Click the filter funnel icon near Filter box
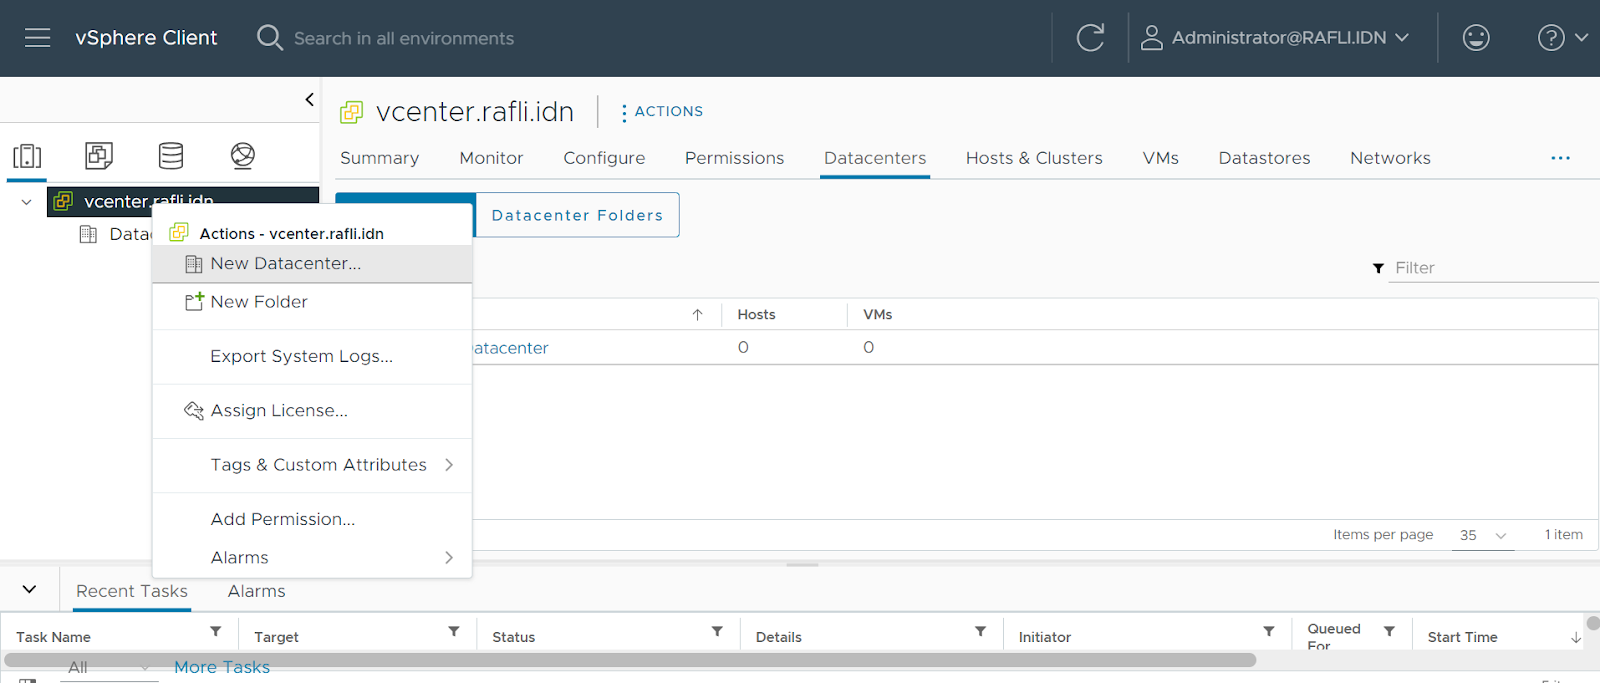This screenshot has height=683, width=1600. (x=1378, y=268)
